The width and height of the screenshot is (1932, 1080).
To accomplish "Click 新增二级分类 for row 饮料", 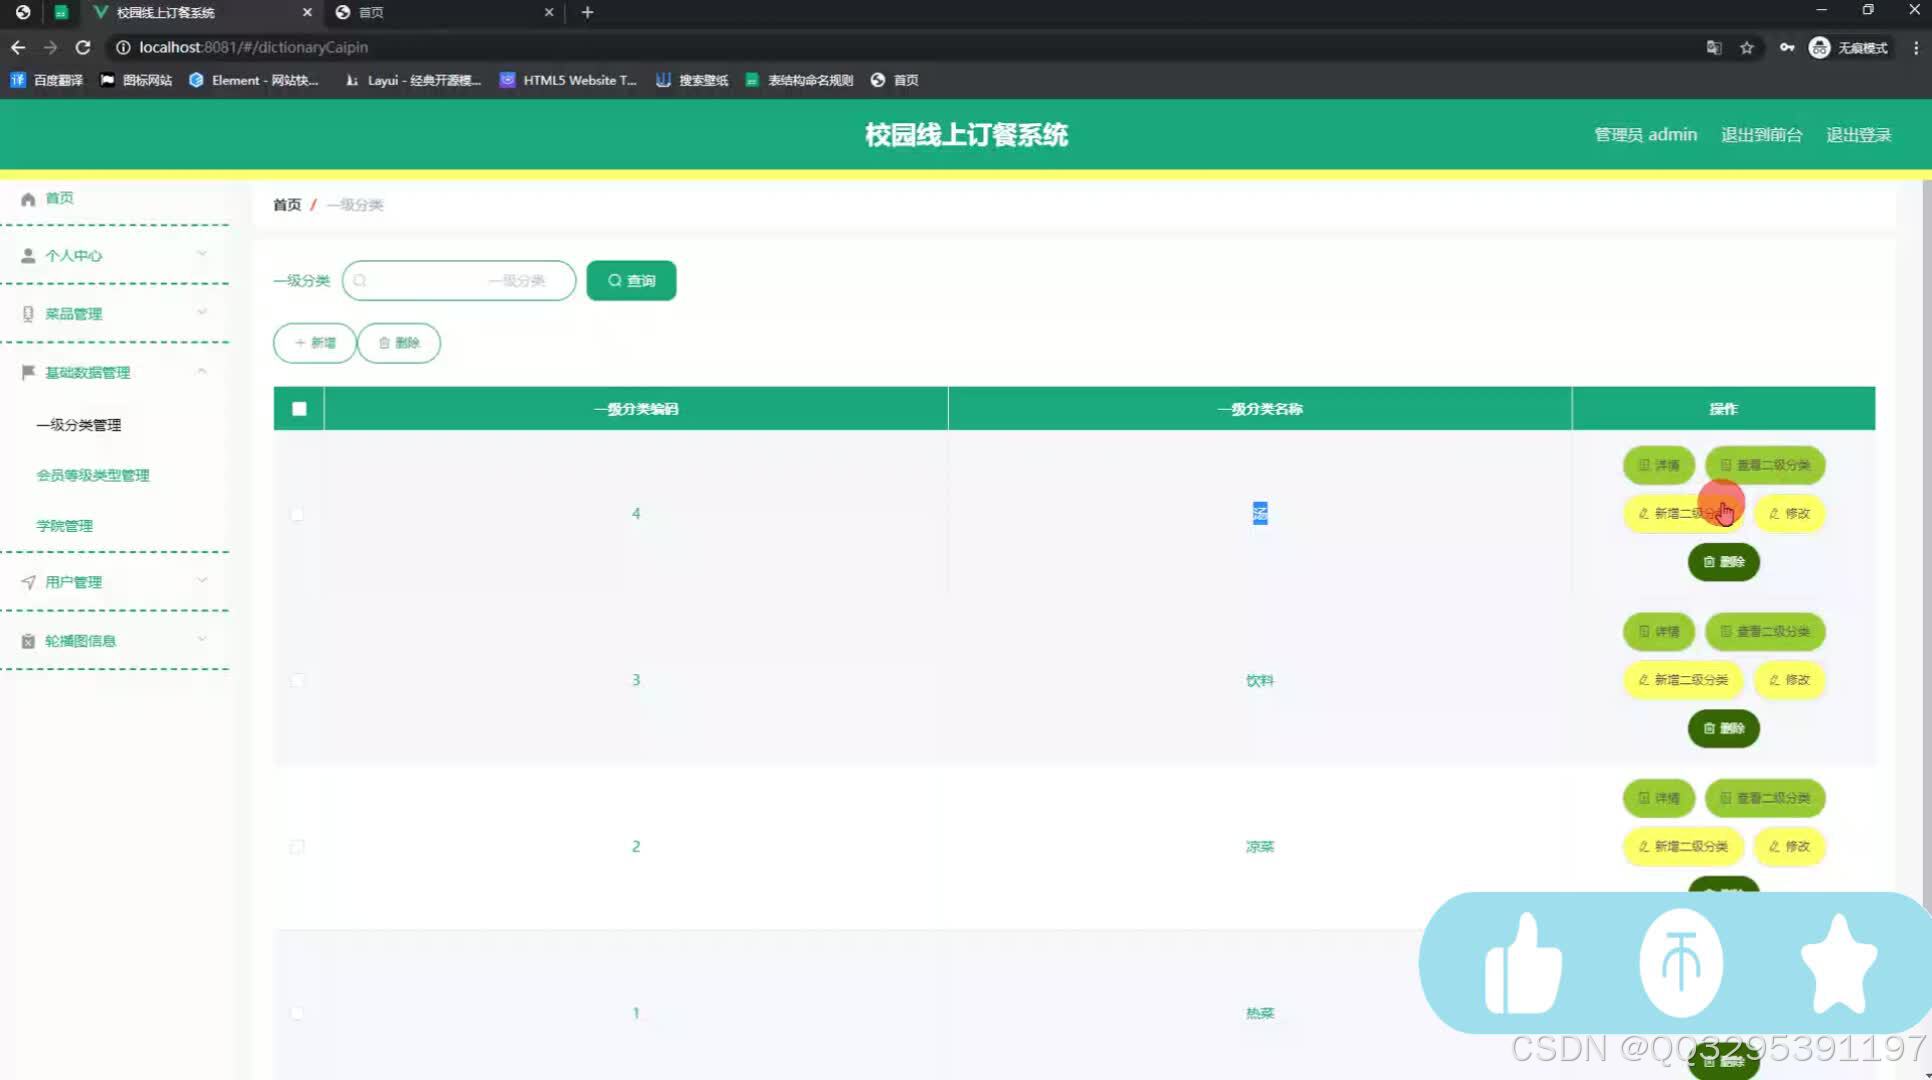I will click(1683, 680).
